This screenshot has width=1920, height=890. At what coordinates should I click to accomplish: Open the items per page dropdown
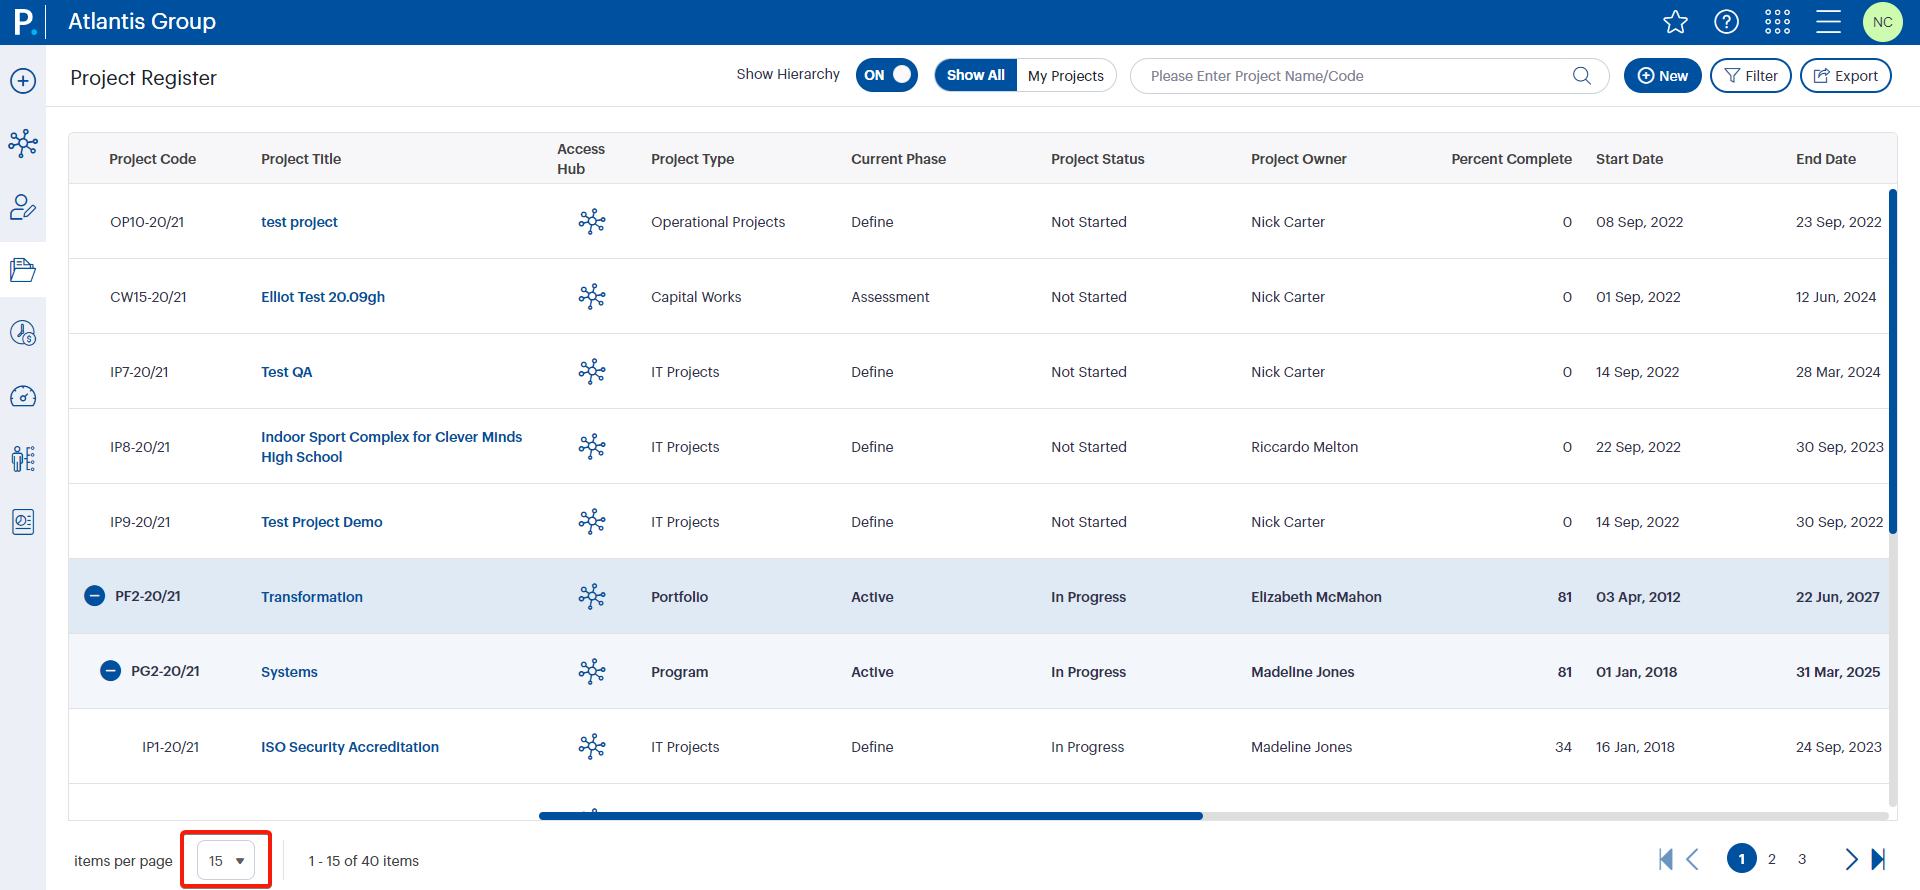pyautogui.click(x=226, y=860)
